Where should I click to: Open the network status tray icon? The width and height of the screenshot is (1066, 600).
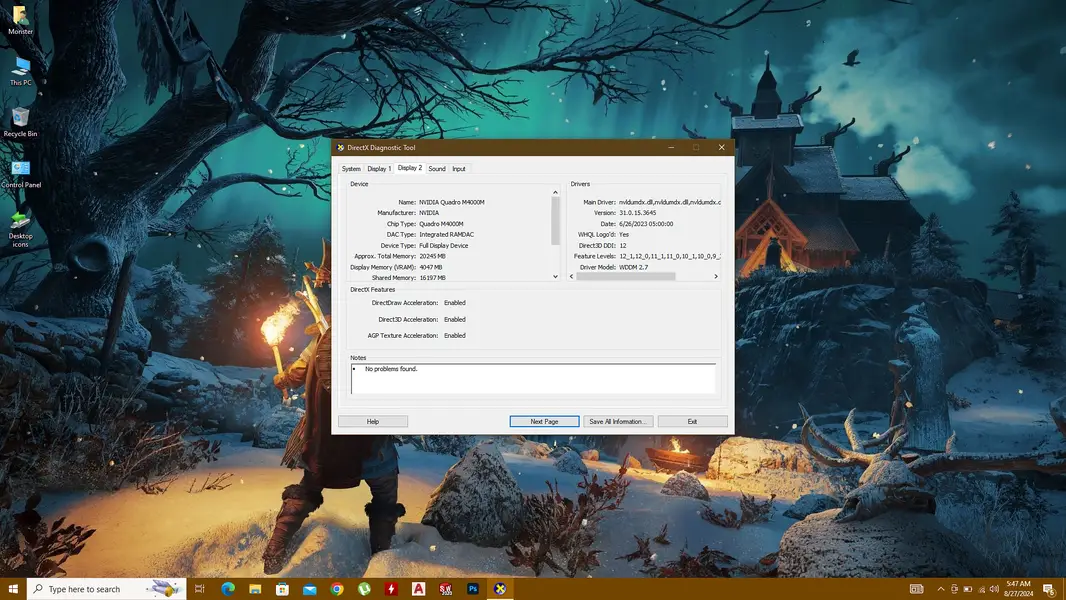[981, 589]
